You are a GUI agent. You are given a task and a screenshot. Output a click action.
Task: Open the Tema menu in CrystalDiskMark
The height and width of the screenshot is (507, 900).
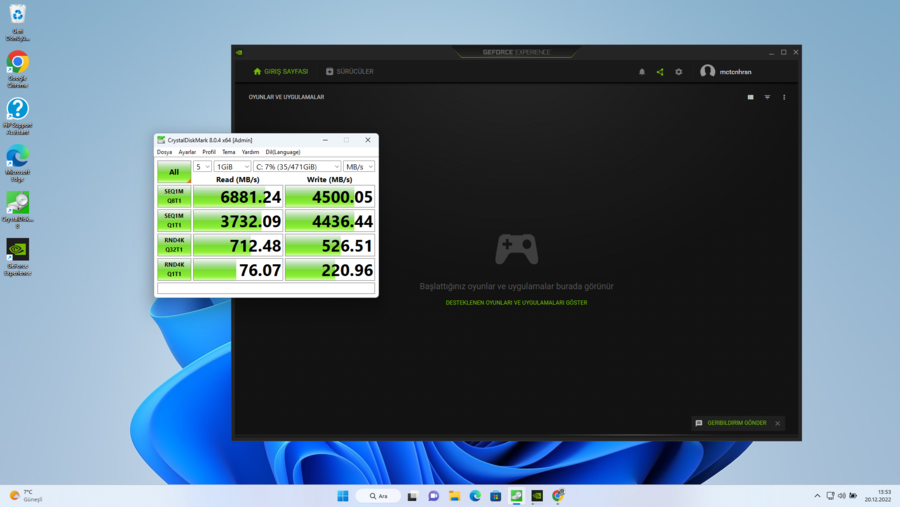pyautogui.click(x=228, y=152)
